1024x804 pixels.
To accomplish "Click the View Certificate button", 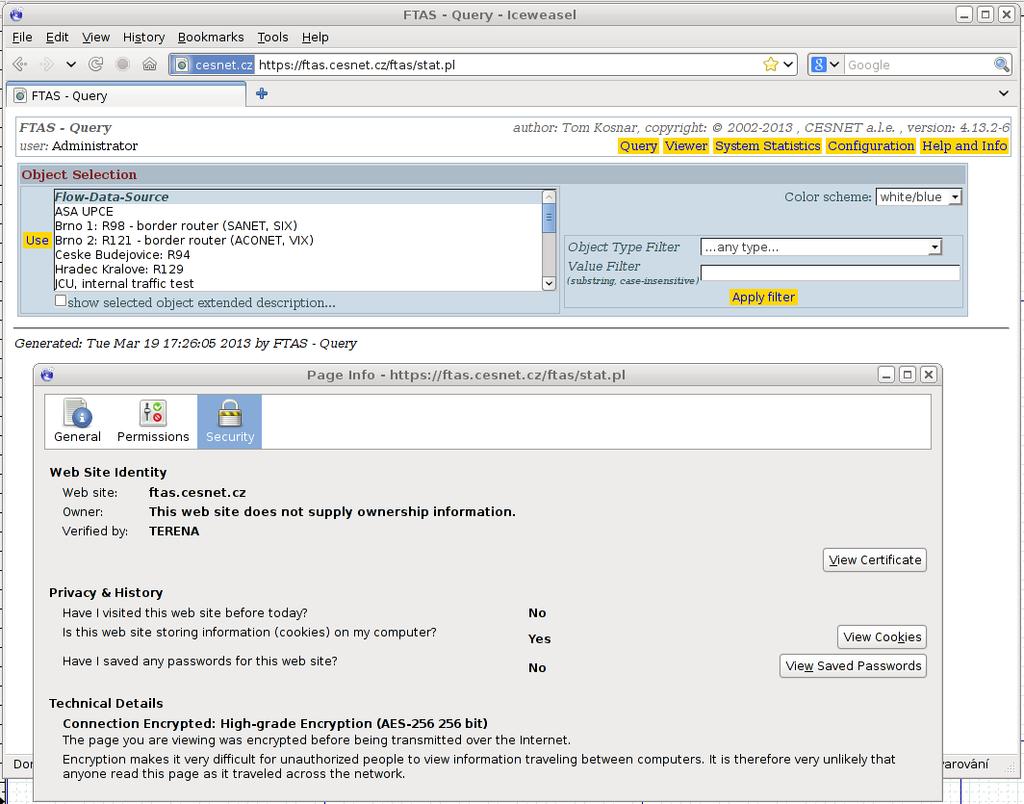I will 874,560.
